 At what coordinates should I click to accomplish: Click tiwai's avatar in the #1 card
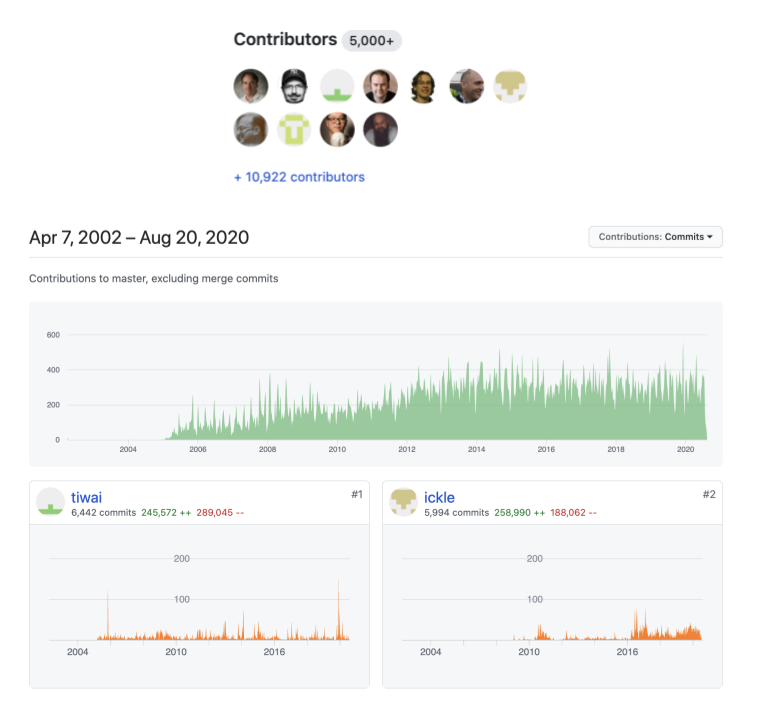(x=51, y=502)
